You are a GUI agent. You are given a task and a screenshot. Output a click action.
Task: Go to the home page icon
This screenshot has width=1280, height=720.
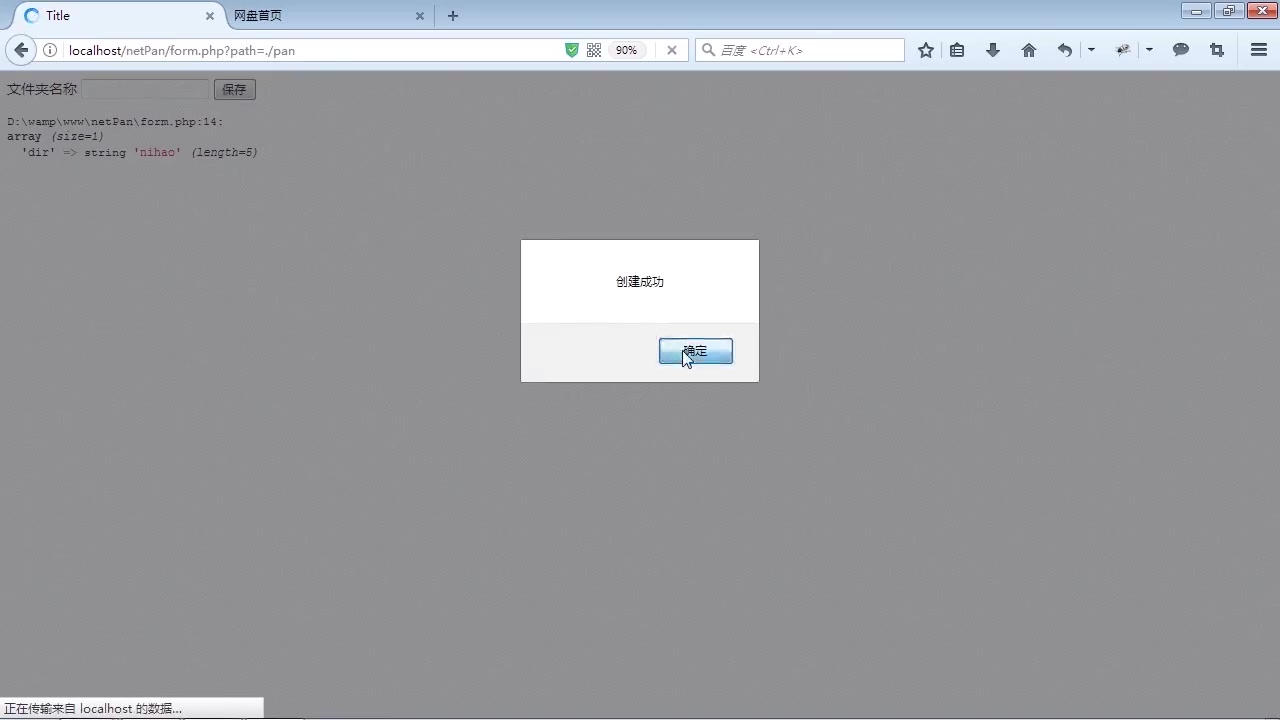1029,50
